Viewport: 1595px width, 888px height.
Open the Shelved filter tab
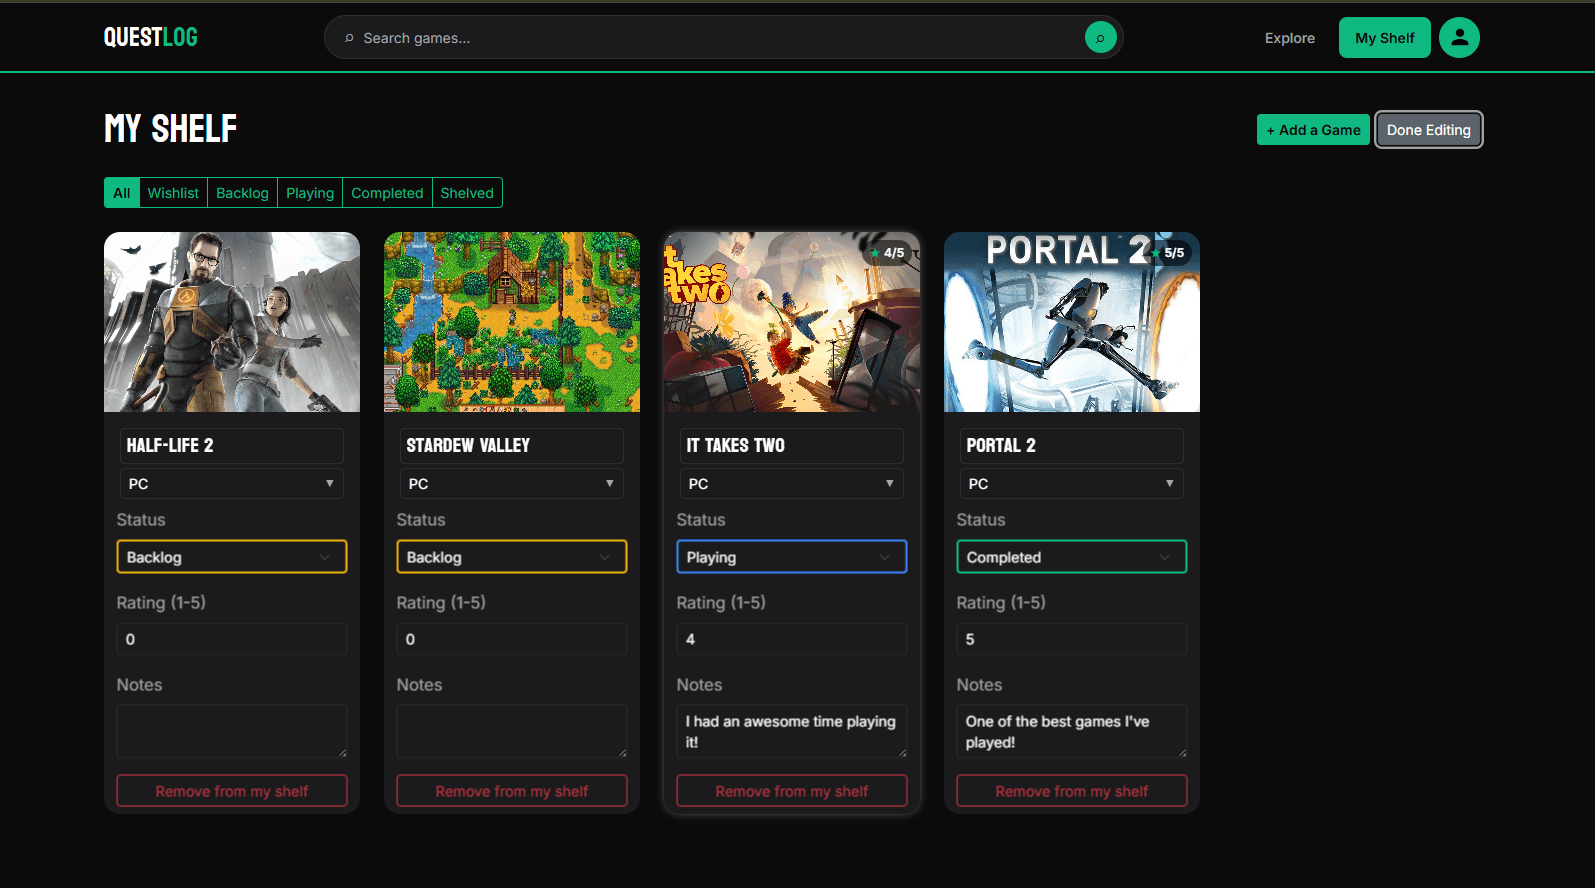467,193
